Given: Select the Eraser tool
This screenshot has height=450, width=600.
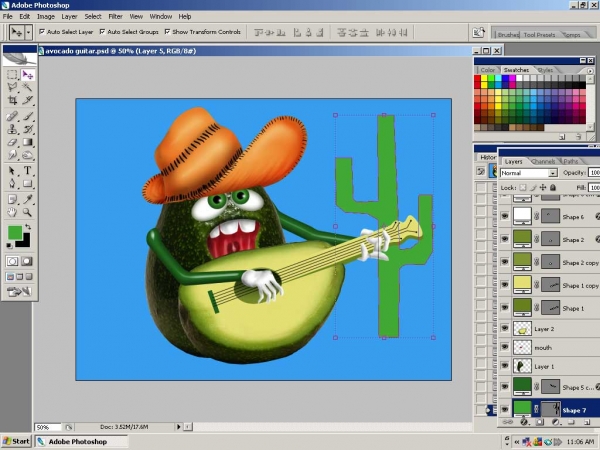Looking at the screenshot, I should [12, 142].
